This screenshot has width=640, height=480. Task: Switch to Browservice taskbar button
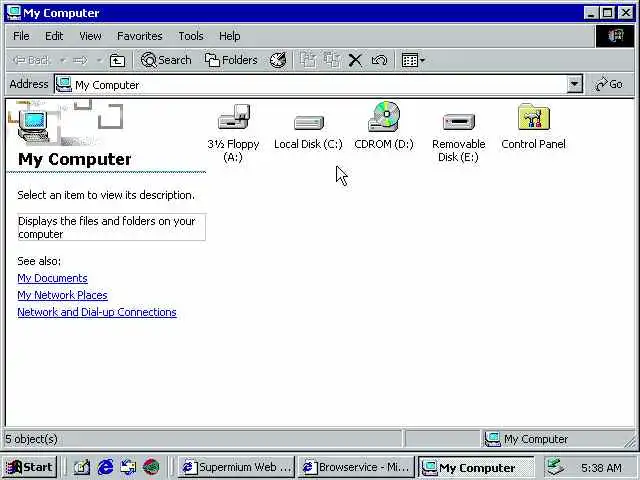coord(356,467)
